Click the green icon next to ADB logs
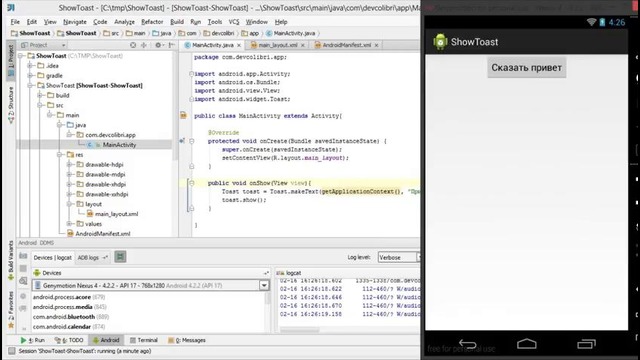This screenshot has width=640, height=360. 120,257
